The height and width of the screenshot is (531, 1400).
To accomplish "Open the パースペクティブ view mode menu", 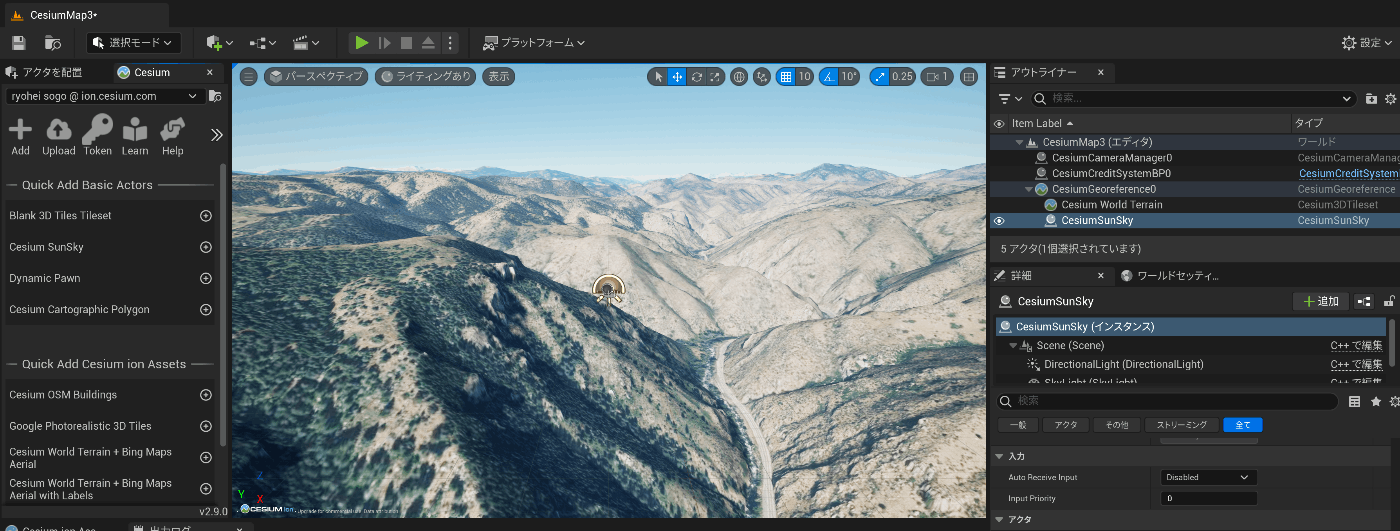I will point(316,76).
